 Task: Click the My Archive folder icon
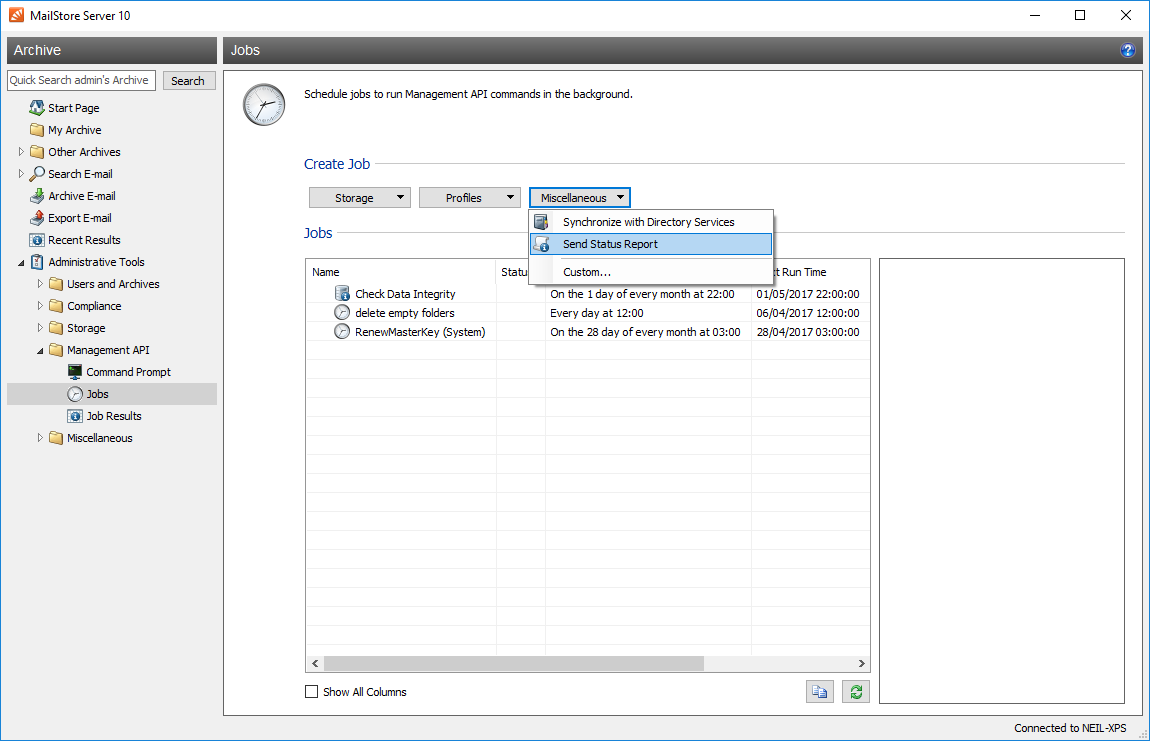[x=37, y=130]
